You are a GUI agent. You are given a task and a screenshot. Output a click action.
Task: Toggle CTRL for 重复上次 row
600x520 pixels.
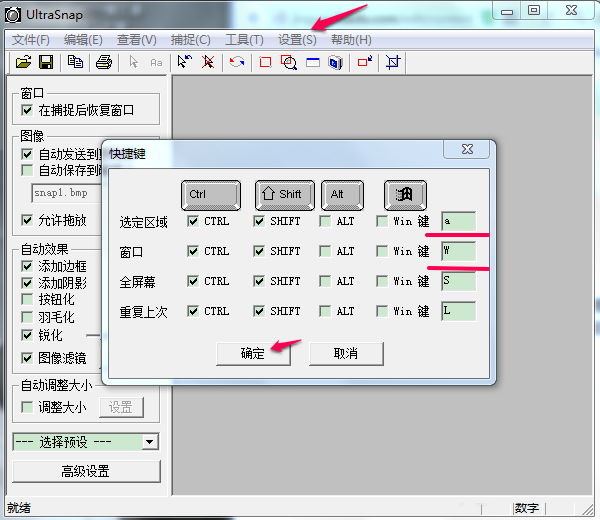(193, 311)
